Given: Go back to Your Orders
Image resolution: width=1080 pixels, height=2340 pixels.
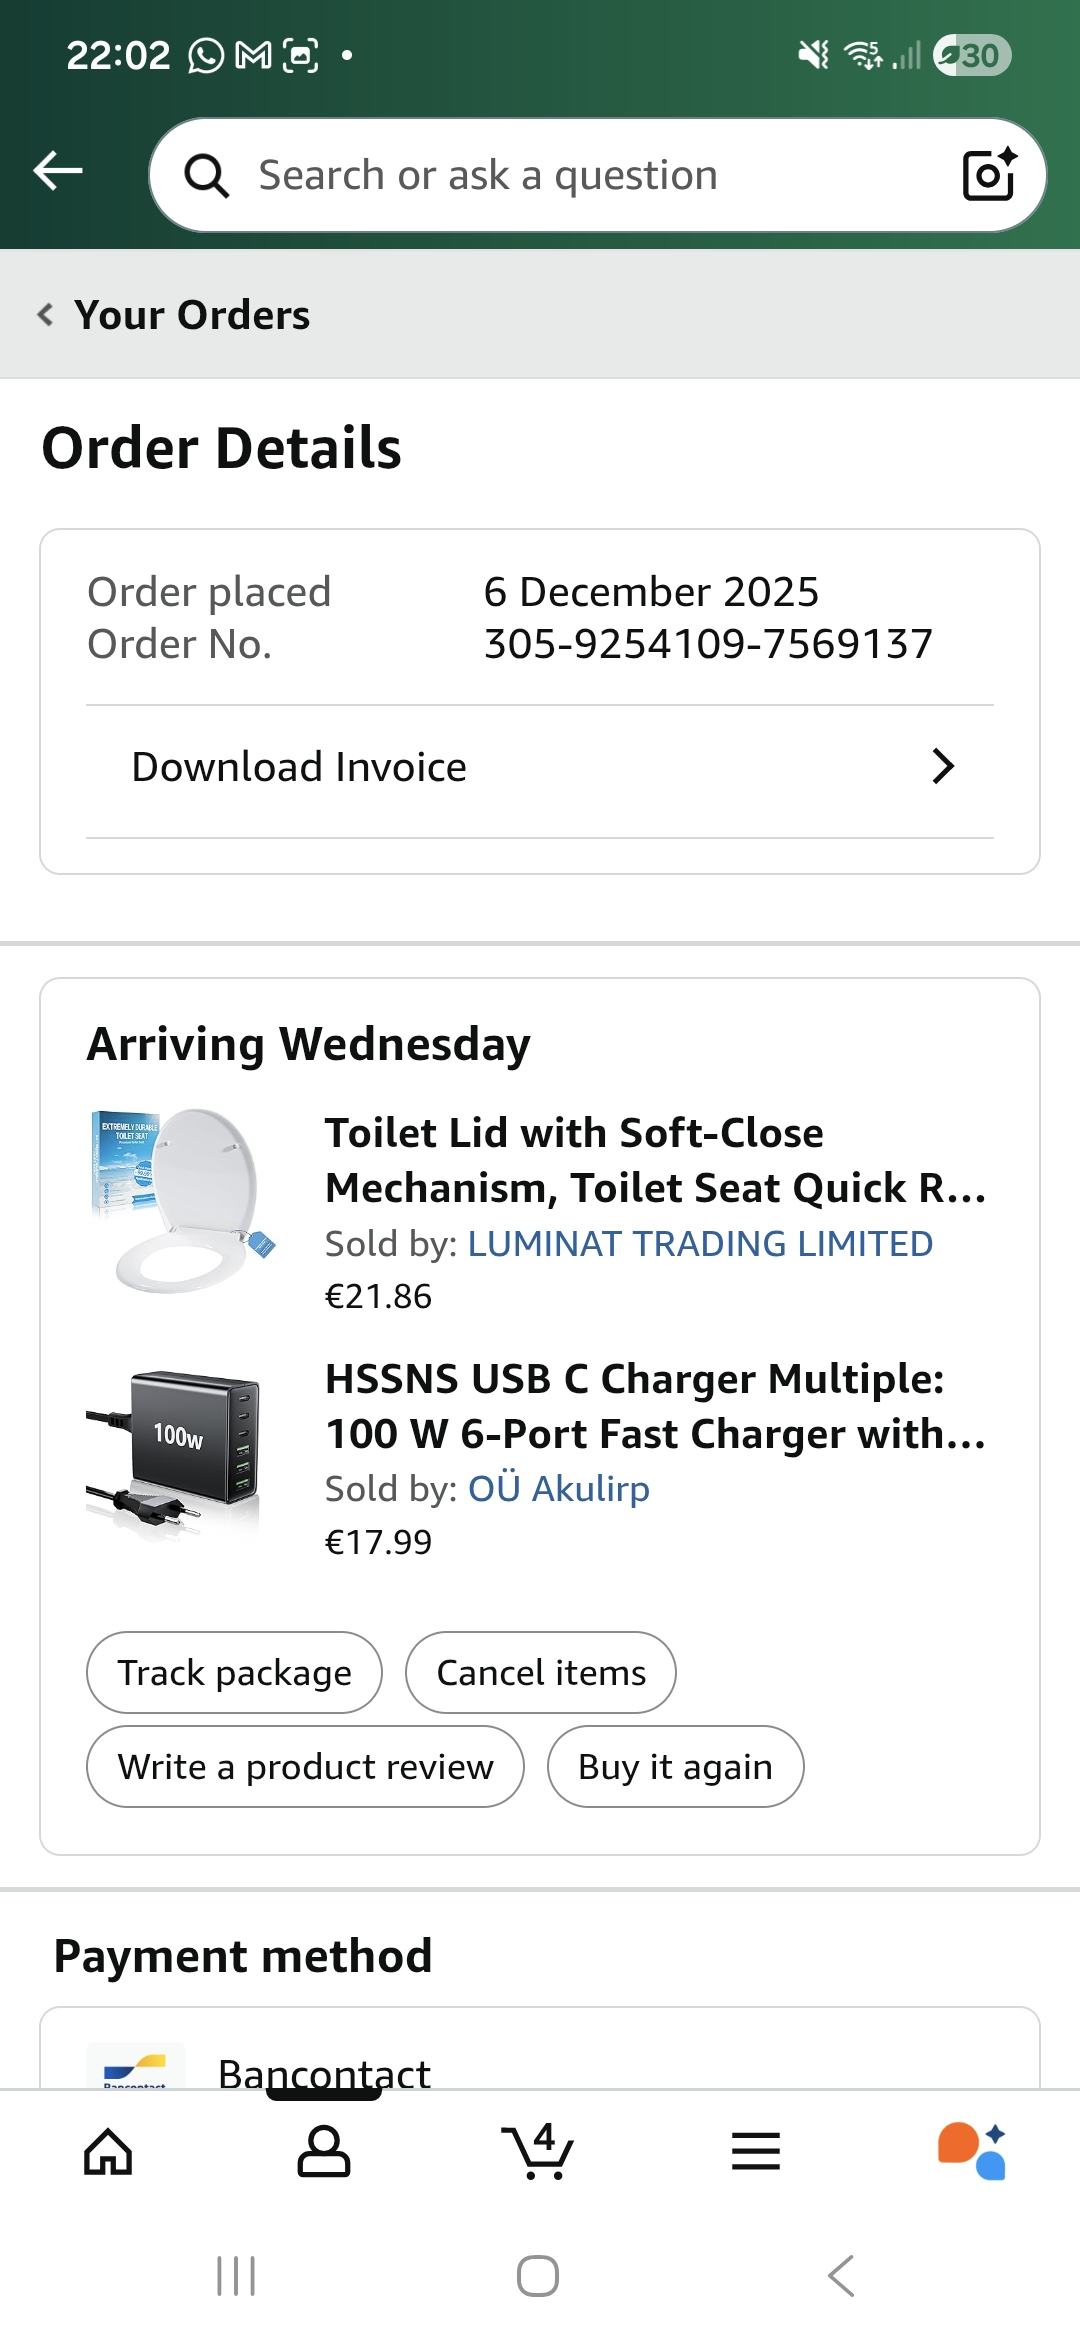Looking at the screenshot, I should (175, 315).
